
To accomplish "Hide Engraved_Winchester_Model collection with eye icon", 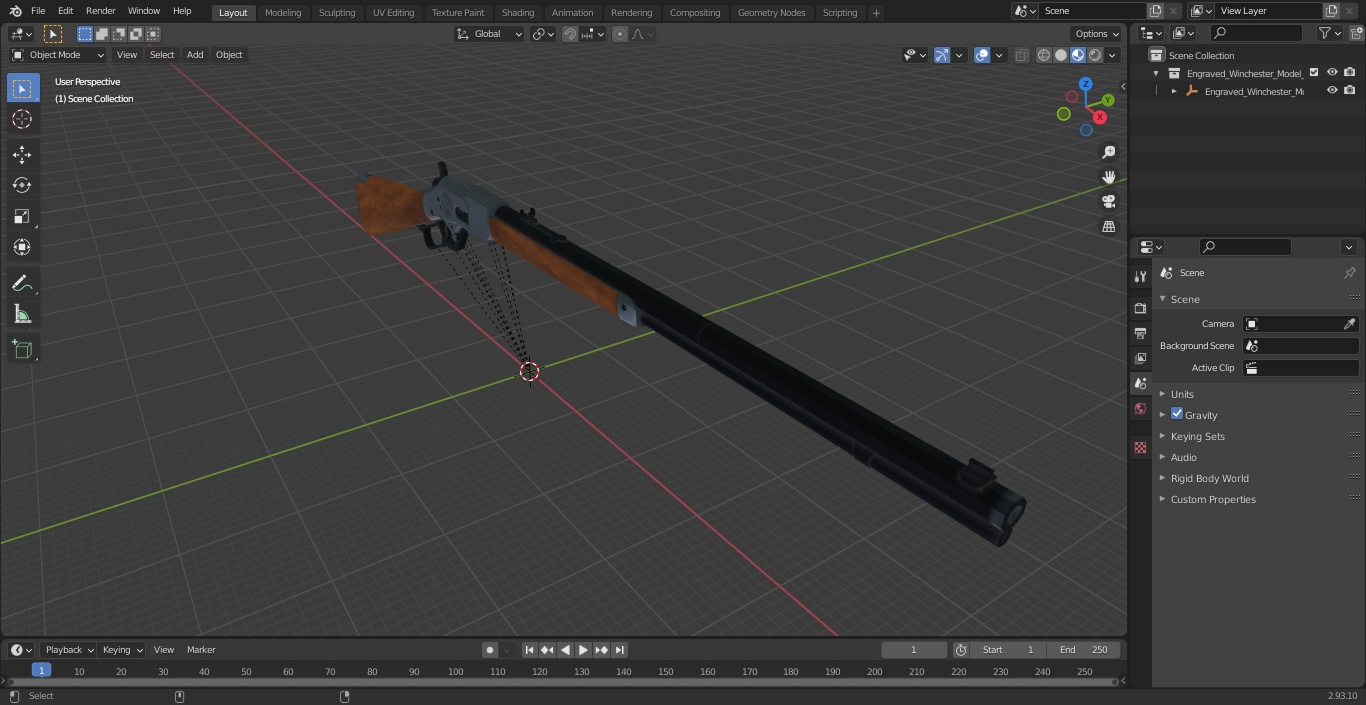I will click(x=1332, y=72).
